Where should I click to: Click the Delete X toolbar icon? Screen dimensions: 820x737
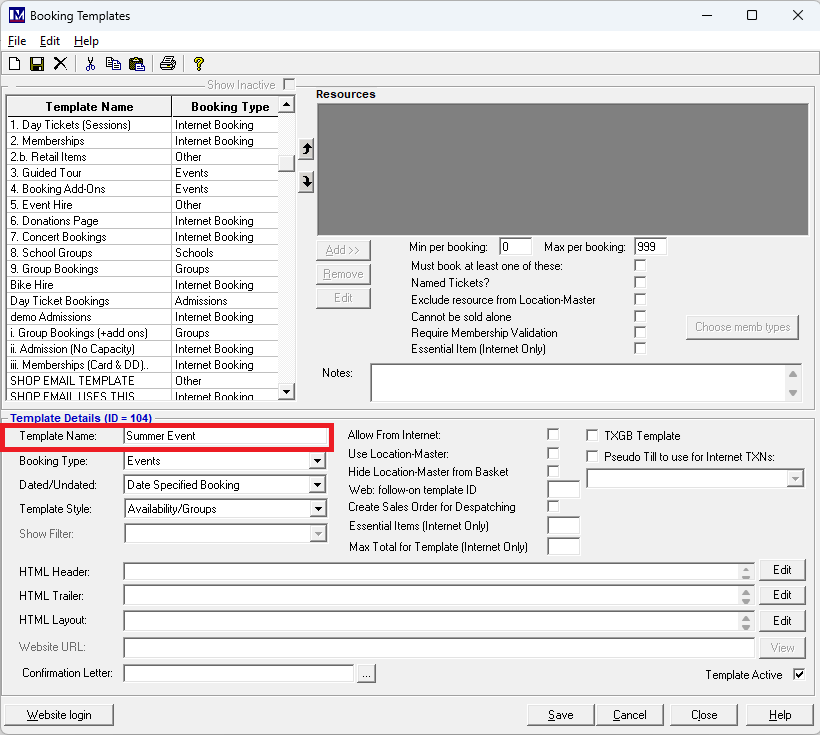pos(60,64)
